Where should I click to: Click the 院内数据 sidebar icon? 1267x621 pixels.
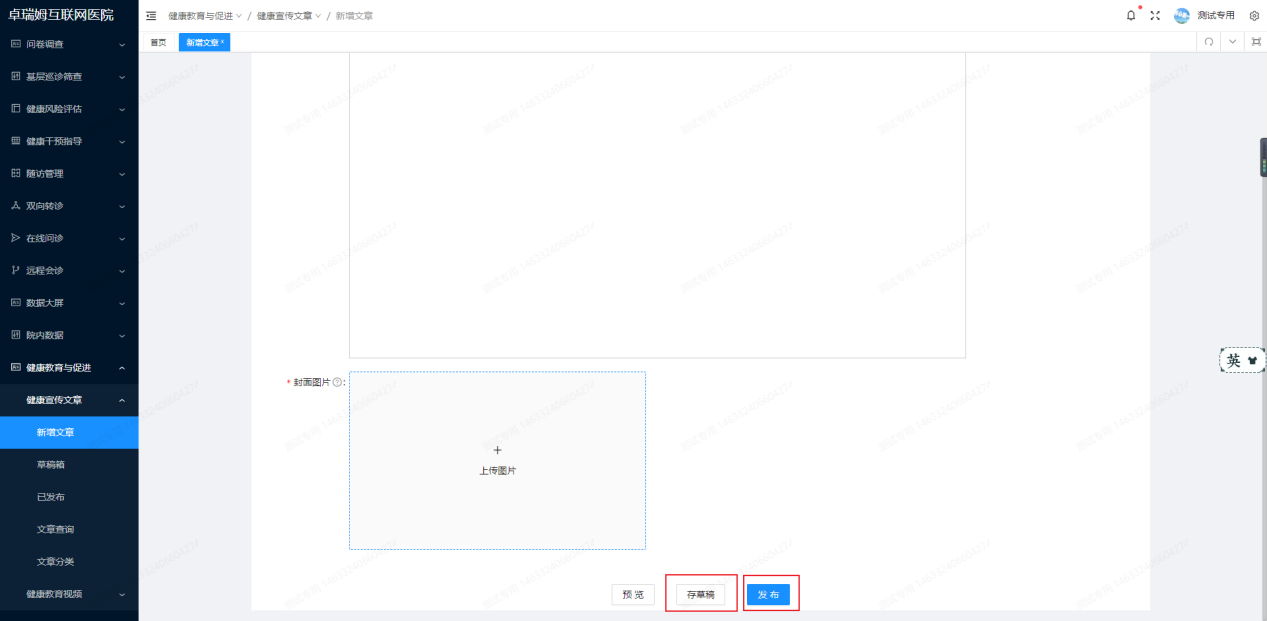pos(15,334)
